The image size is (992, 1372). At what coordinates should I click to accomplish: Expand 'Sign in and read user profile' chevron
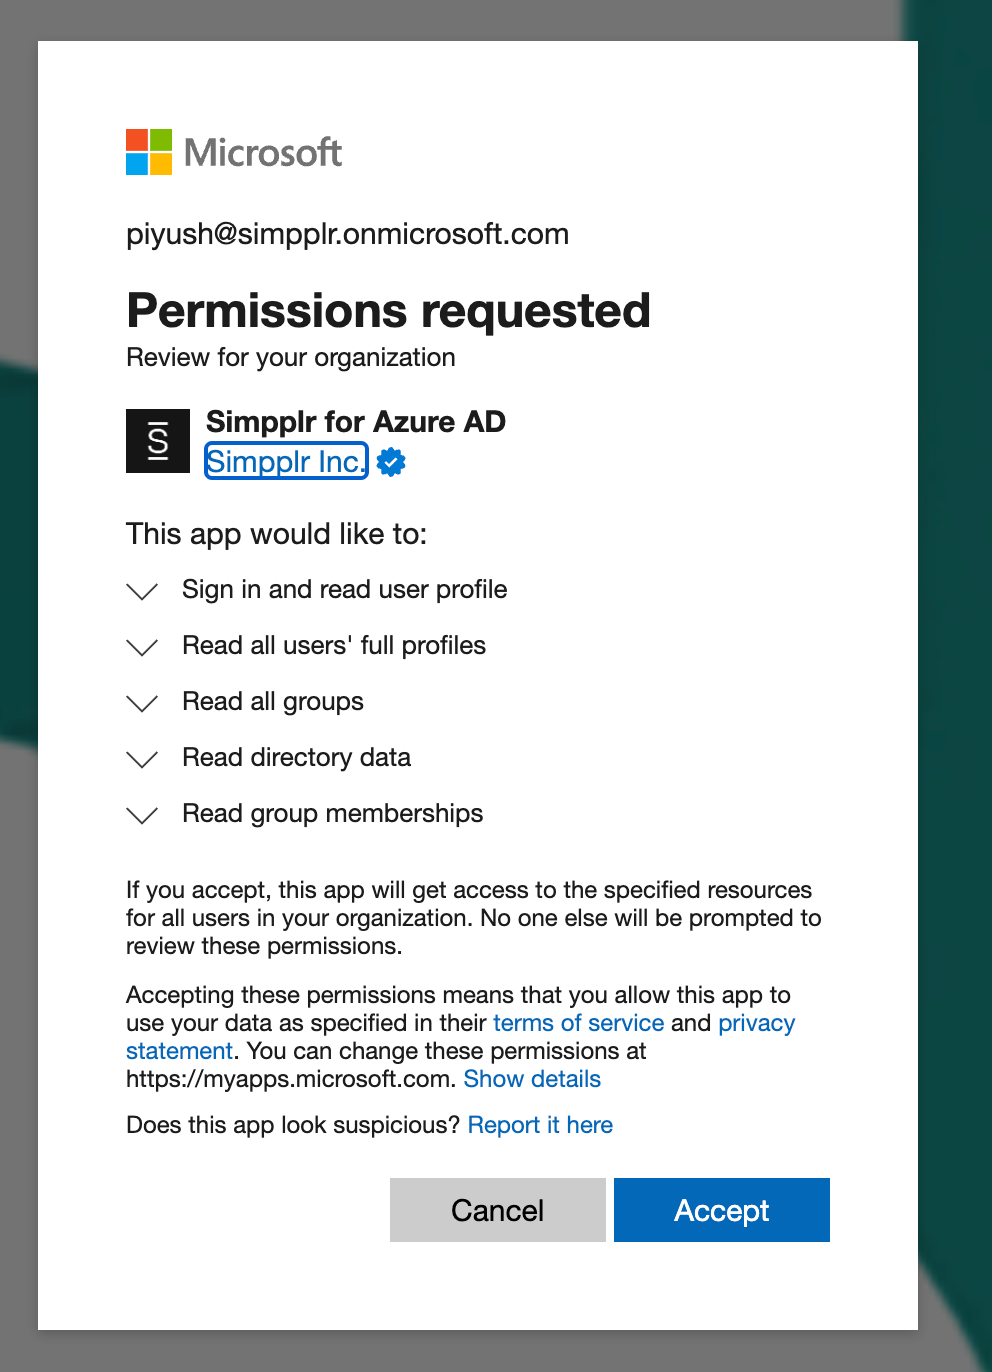click(x=143, y=591)
